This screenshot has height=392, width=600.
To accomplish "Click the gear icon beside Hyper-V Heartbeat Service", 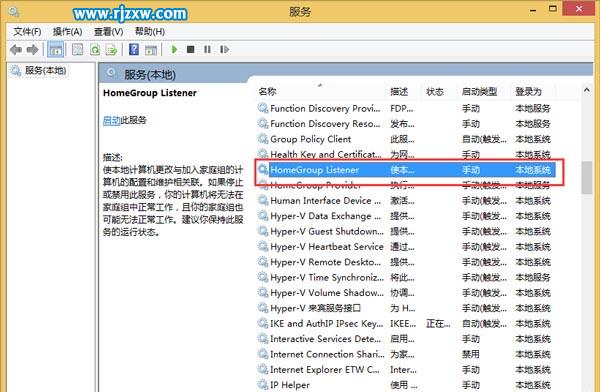I will tap(263, 246).
